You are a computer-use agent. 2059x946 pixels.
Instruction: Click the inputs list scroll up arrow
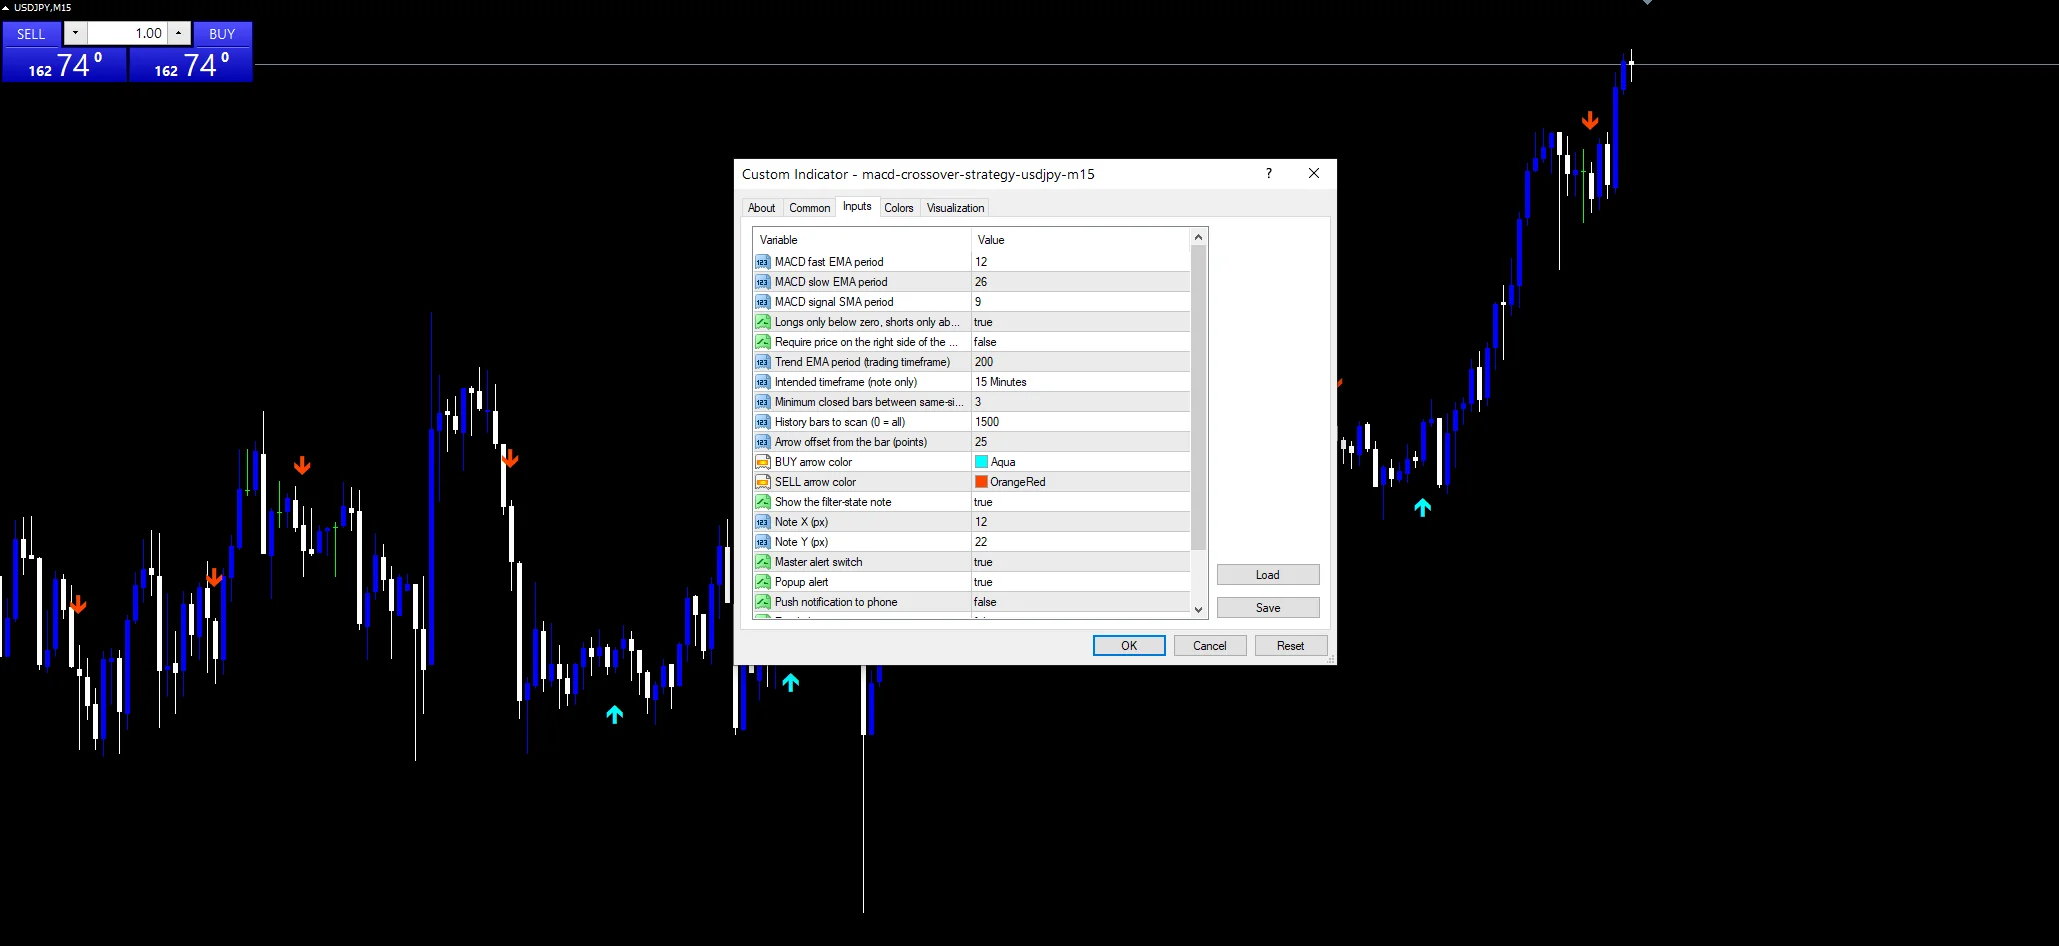click(x=1198, y=238)
